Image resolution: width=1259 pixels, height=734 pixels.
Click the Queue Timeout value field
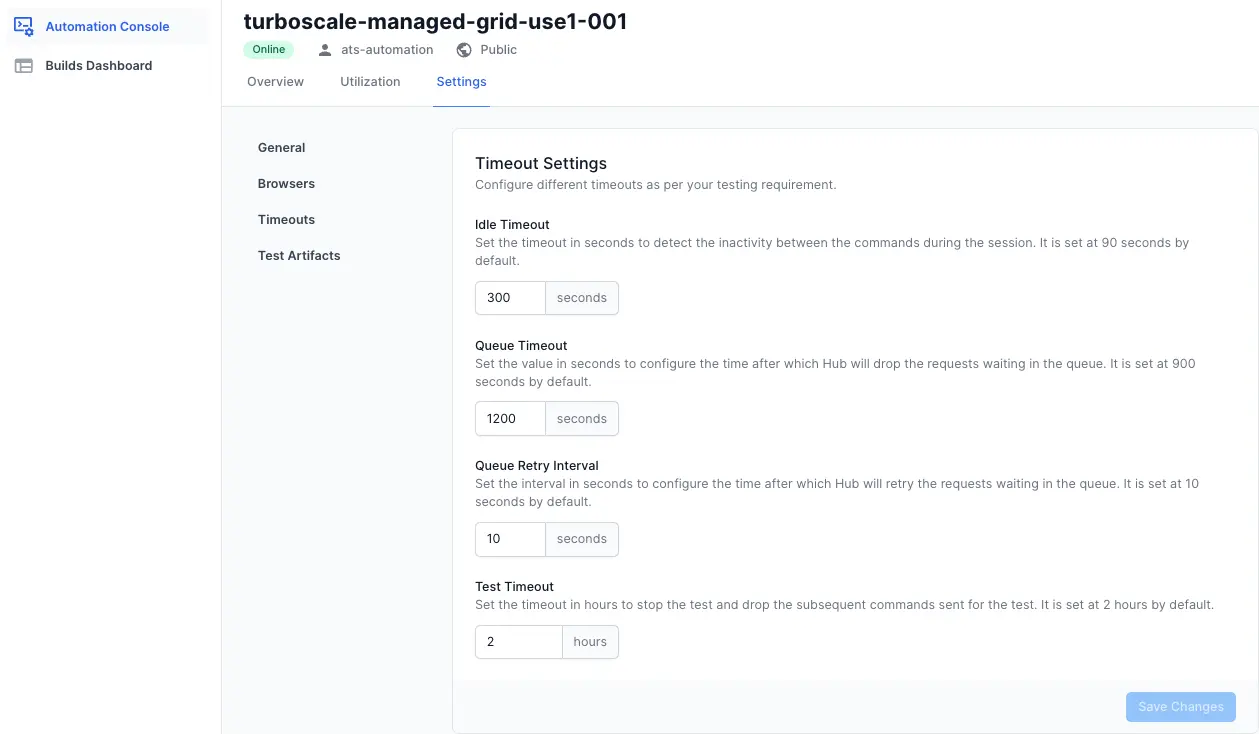pyautogui.click(x=510, y=418)
